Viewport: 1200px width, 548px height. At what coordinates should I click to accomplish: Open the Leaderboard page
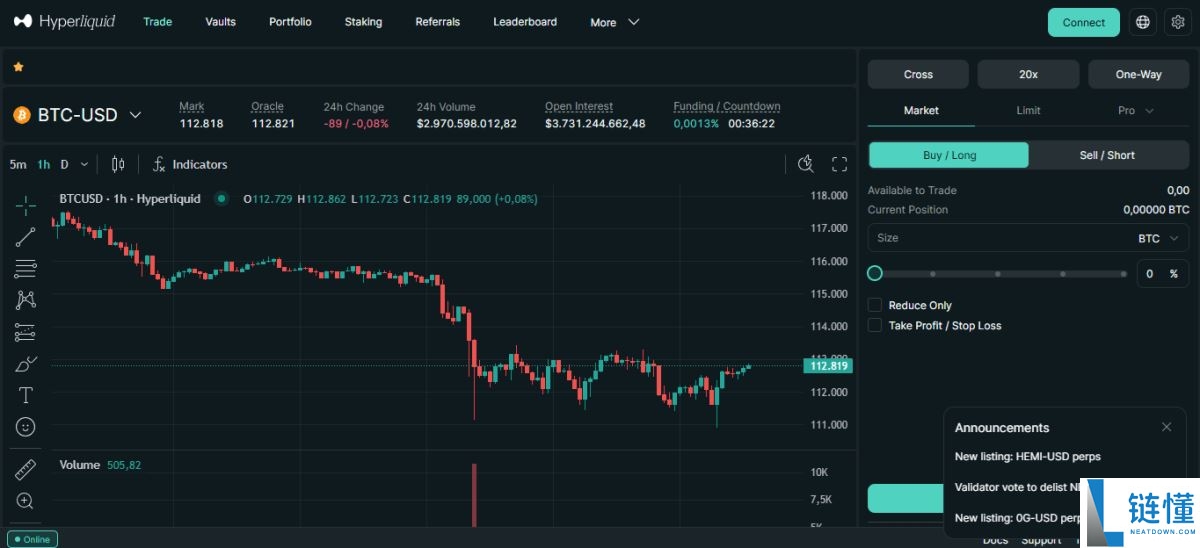click(x=525, y=21)
